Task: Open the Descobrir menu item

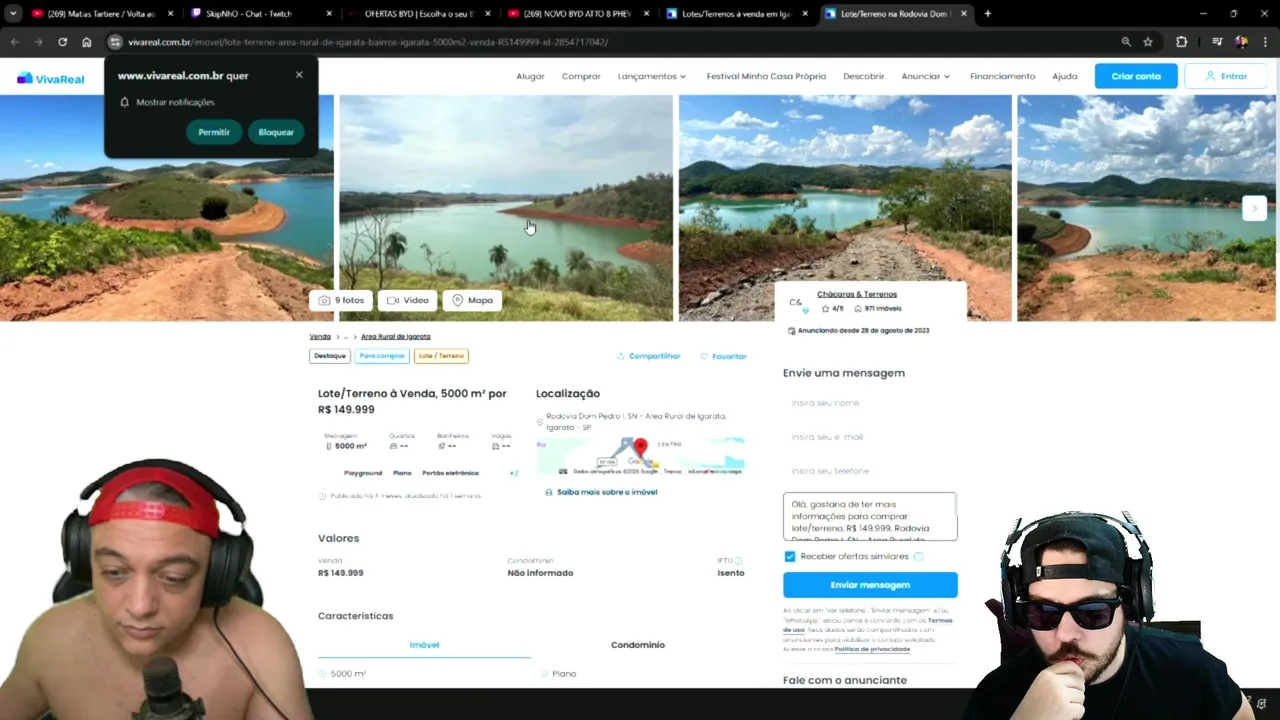Action: [x=863, y=76]
